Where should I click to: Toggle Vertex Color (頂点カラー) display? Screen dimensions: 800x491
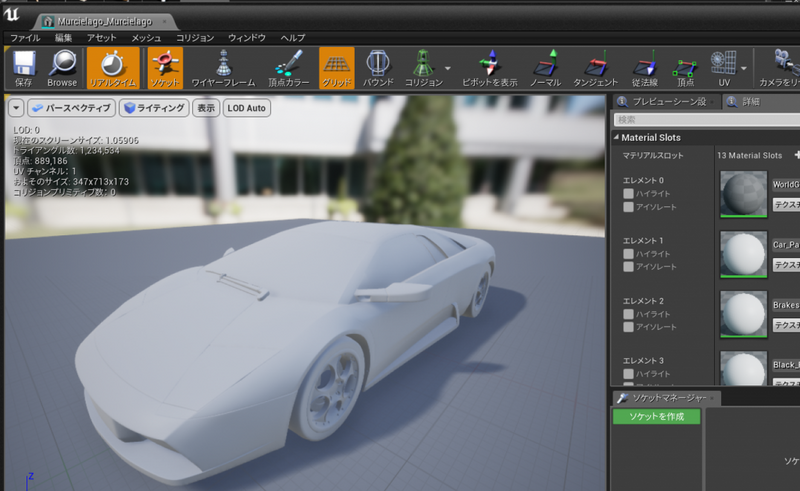(289, 68)
